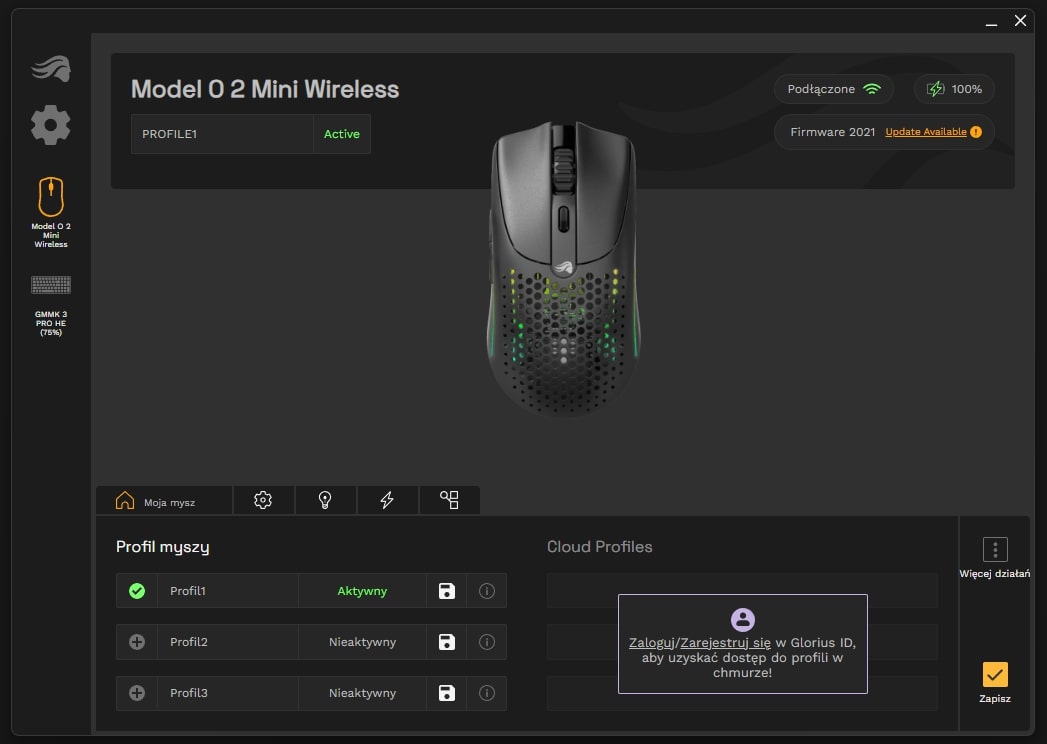Click the Profil myszy heading
The width and height of the screenshot is (1047, 744).
point(162,547)
